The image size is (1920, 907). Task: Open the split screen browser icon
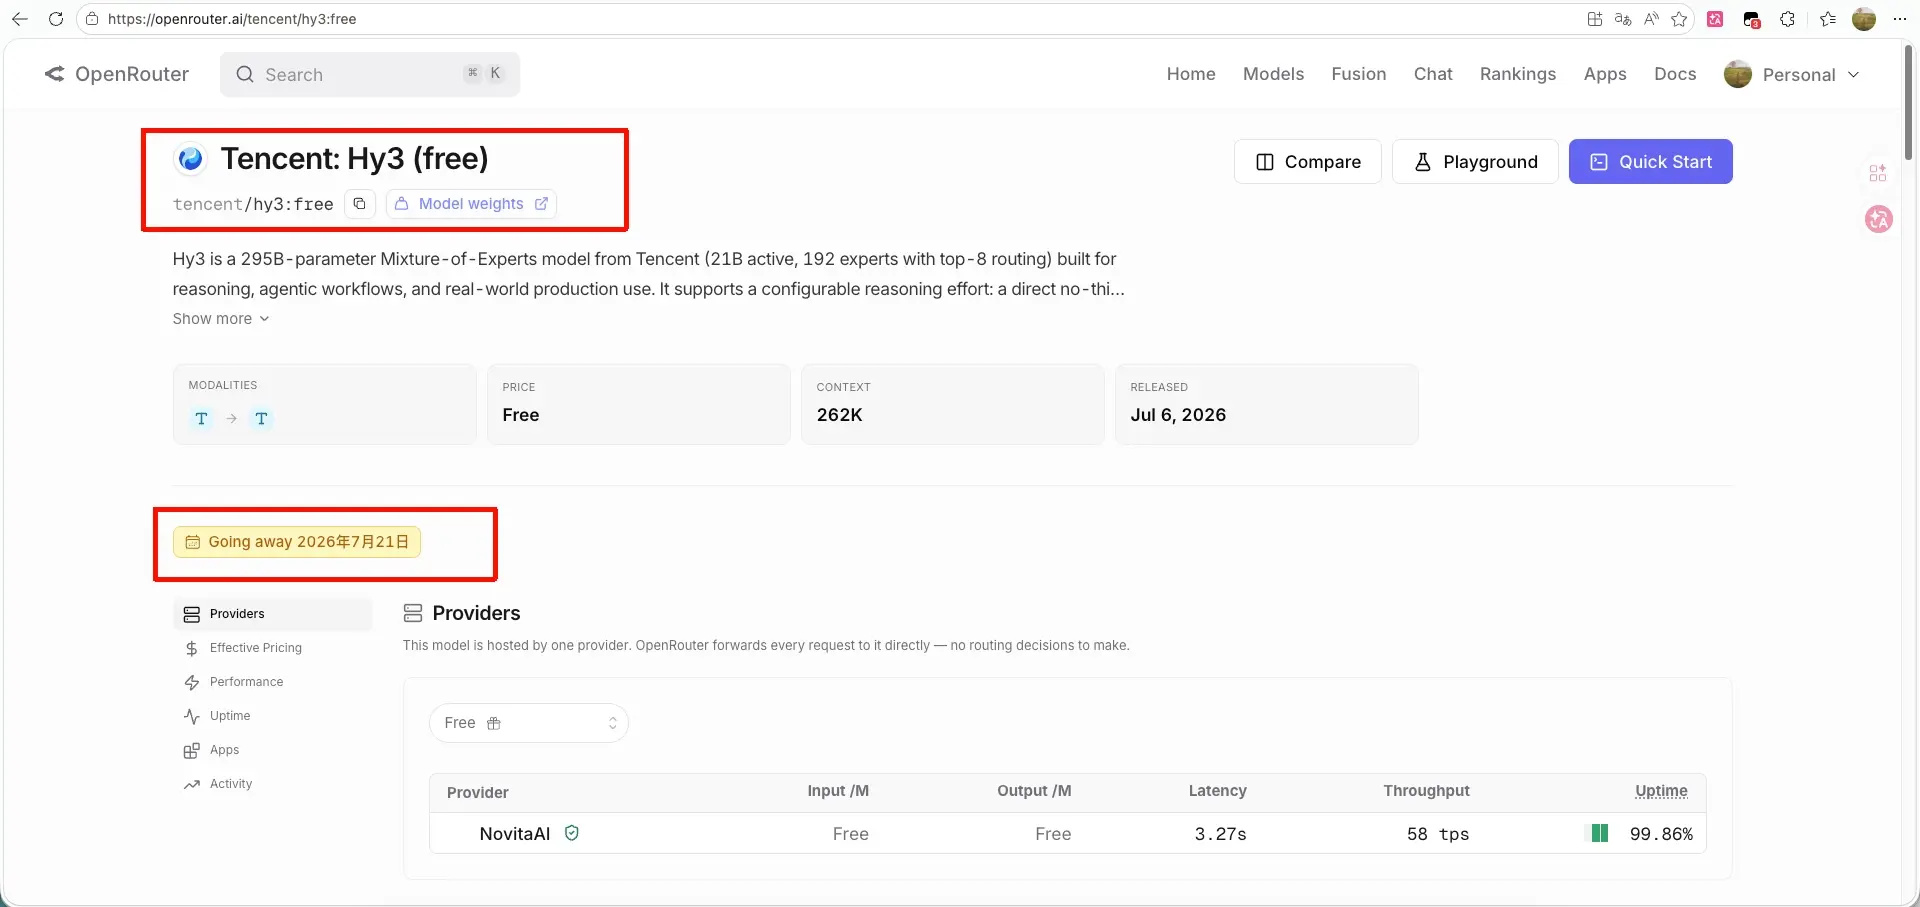click(x=1595, y=19)
